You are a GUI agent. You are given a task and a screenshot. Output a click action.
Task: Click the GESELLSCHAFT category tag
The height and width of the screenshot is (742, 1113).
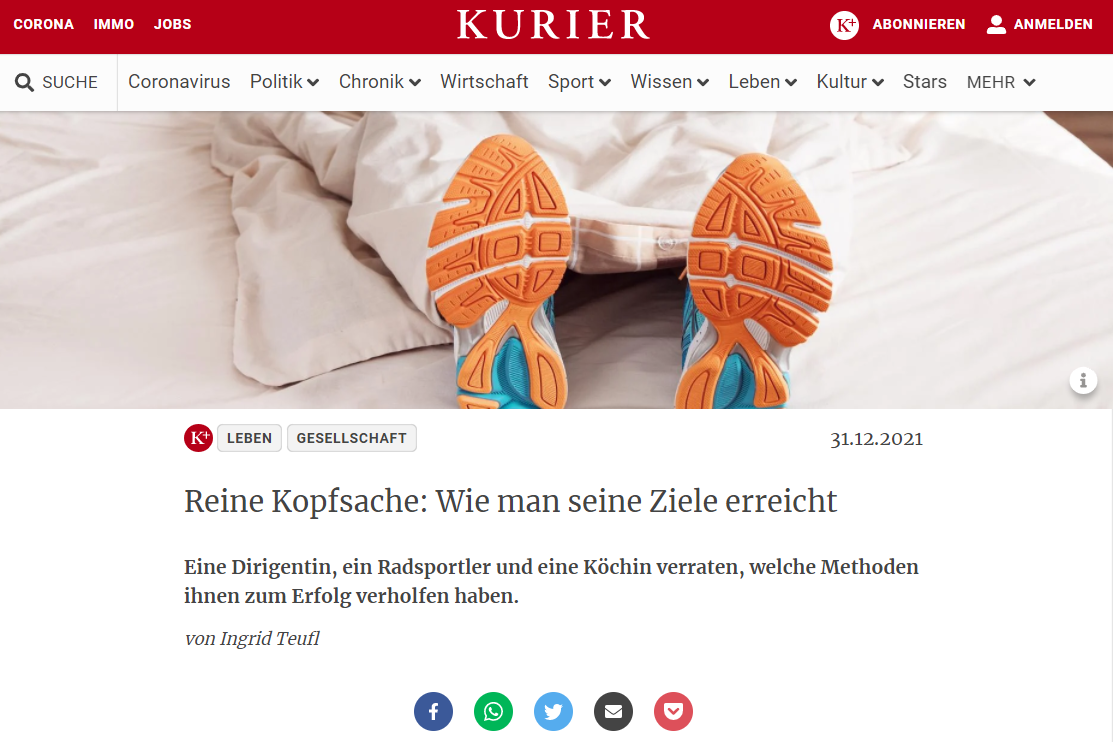[x=351, y=438]
